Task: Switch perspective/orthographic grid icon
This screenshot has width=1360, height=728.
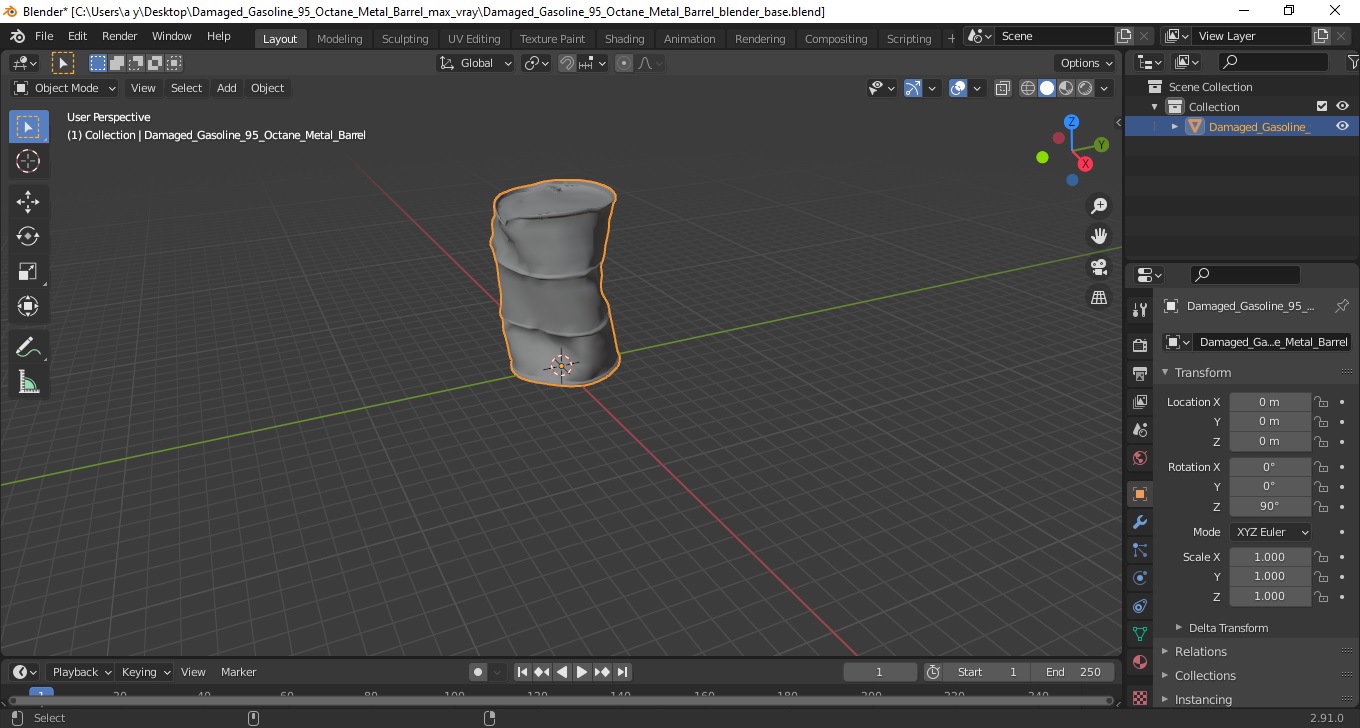Action: point(1099,298)
